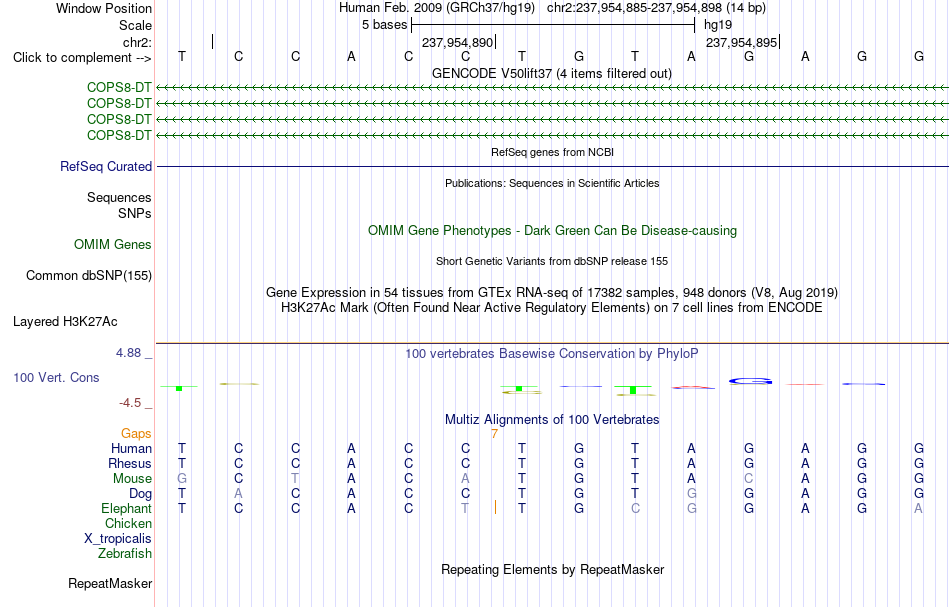Image resolution: width=950 pixels, height=607 pixels.
Task: Click the 'Window Position' track label
Action: coord(104,8)
